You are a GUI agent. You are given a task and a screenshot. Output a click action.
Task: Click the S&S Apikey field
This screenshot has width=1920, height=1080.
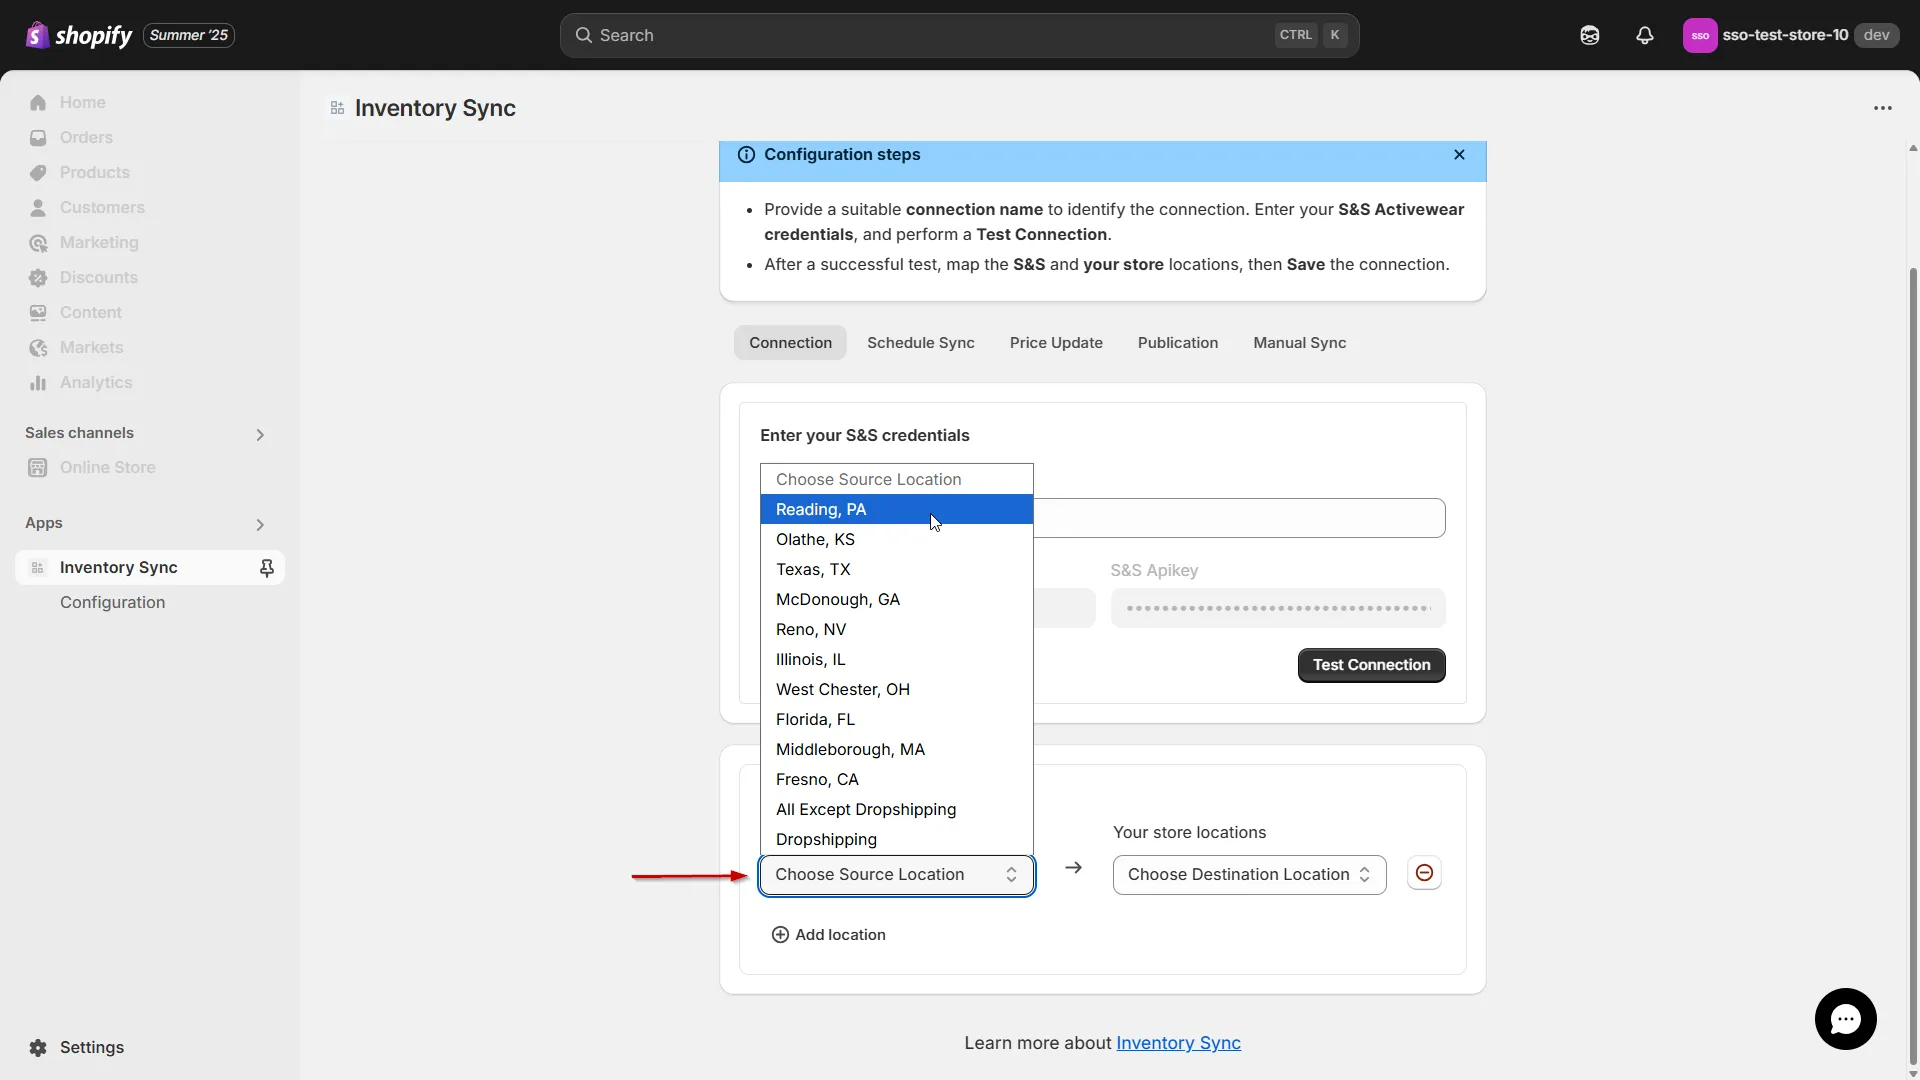point(1278,608)
